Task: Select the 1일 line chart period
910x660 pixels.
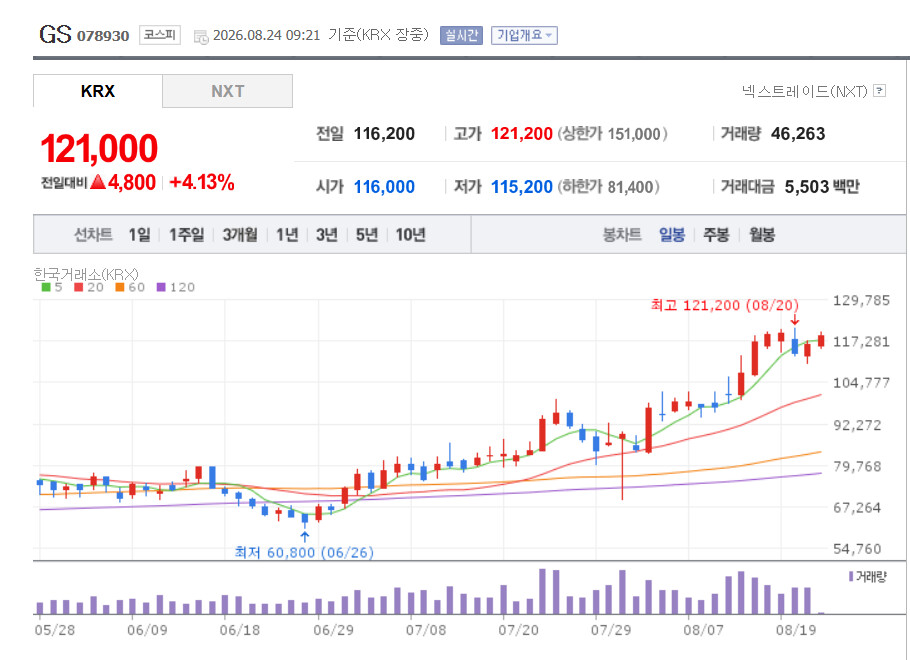Action: [x=139, y=235]
